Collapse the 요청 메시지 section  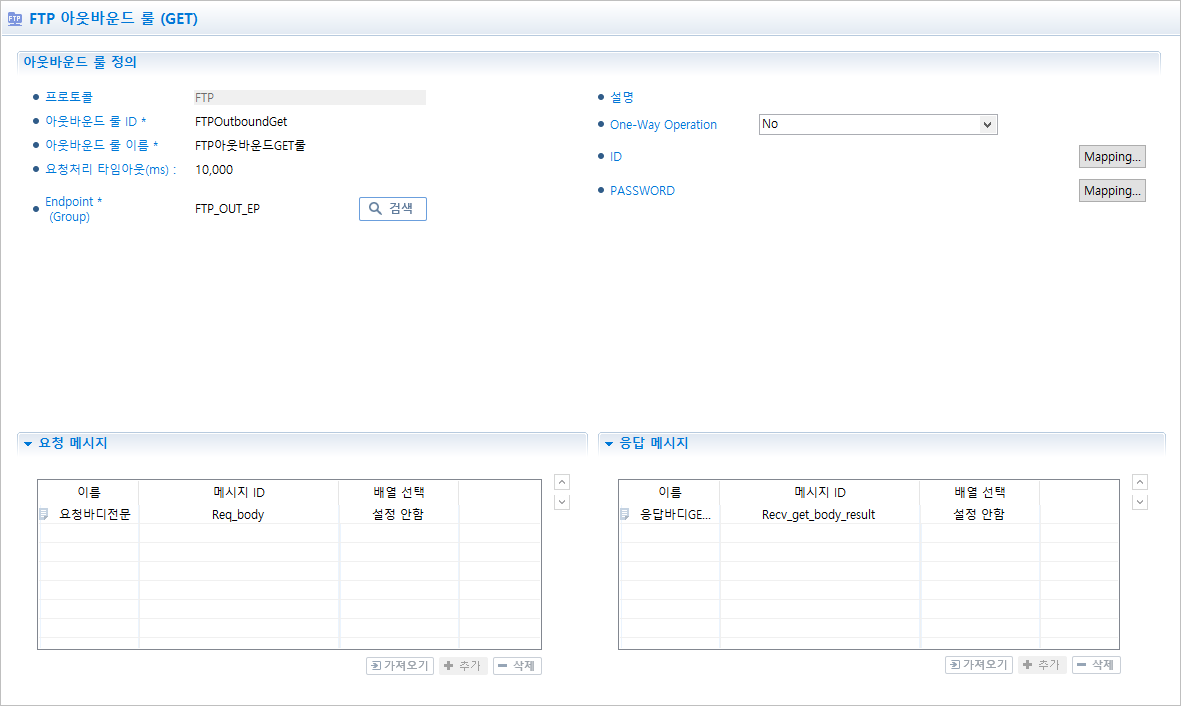pos(28,443)
